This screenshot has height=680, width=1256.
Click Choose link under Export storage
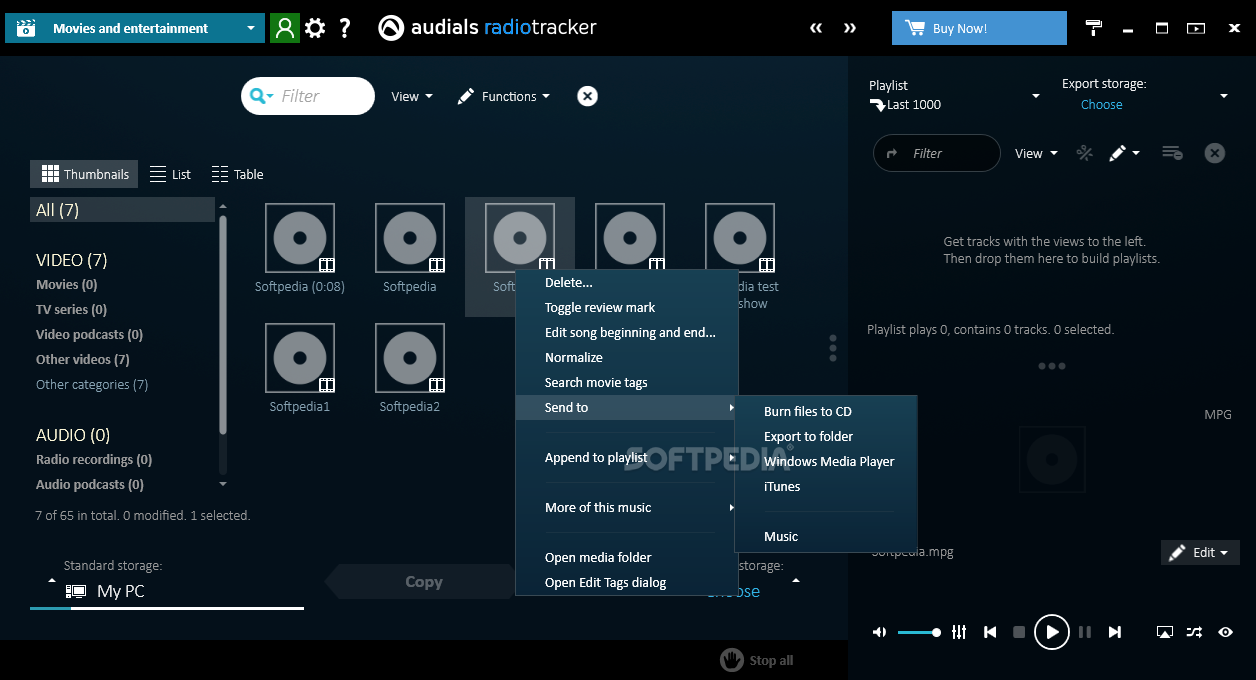point(1101,104)
